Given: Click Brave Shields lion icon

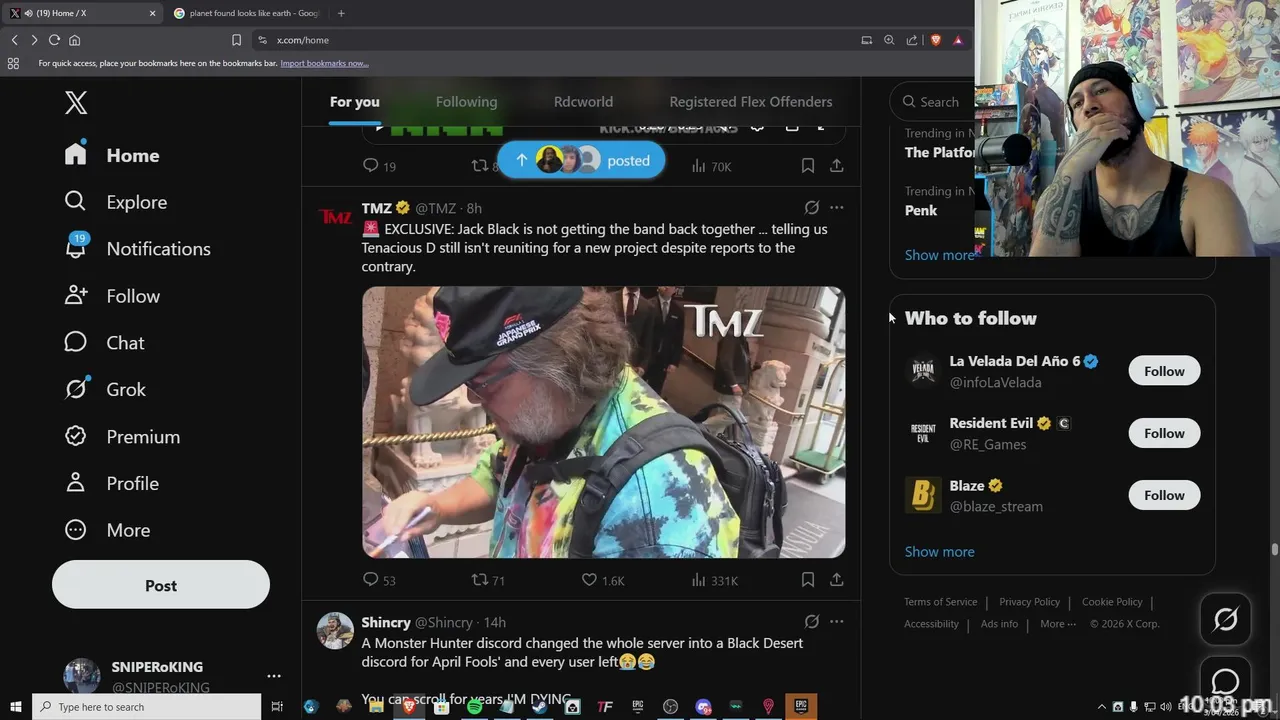Looking at the screenshot, I should [x=936, y=40].
